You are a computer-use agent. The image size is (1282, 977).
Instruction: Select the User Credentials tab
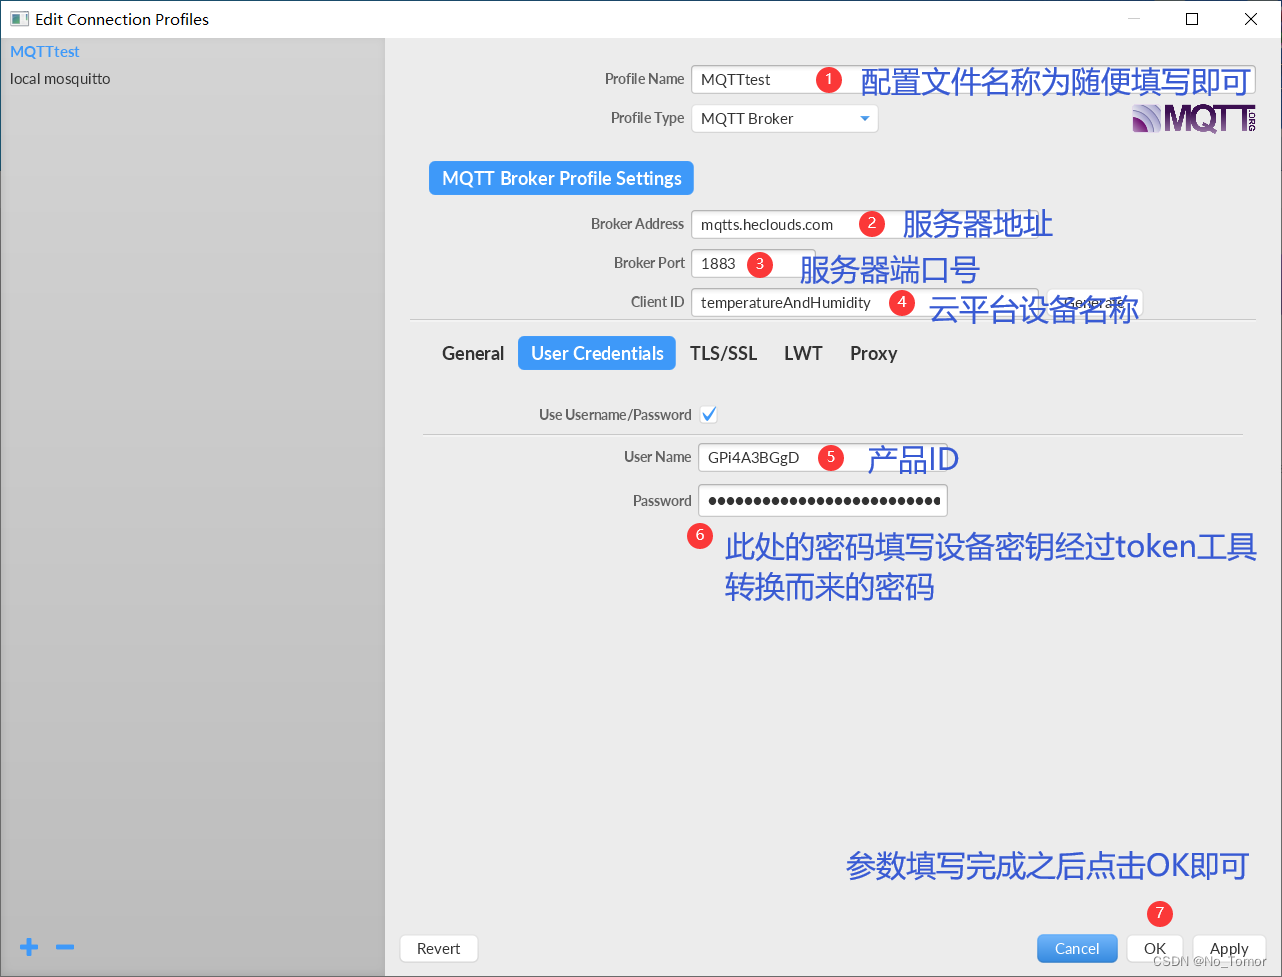[597, 353]
